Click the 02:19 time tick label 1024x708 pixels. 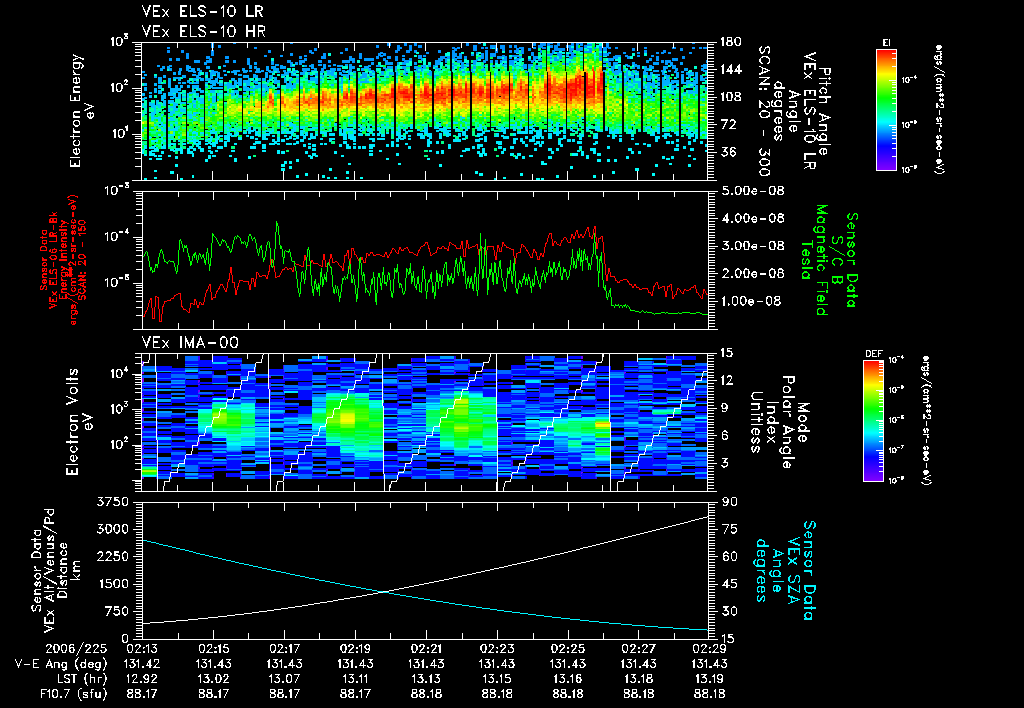(x=355, y=649)
